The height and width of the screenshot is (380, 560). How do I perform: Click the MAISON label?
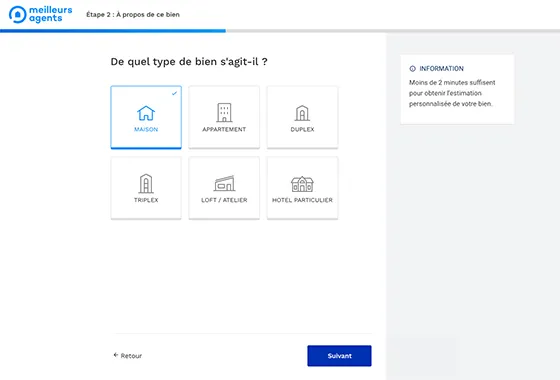[x=146, y=129]
